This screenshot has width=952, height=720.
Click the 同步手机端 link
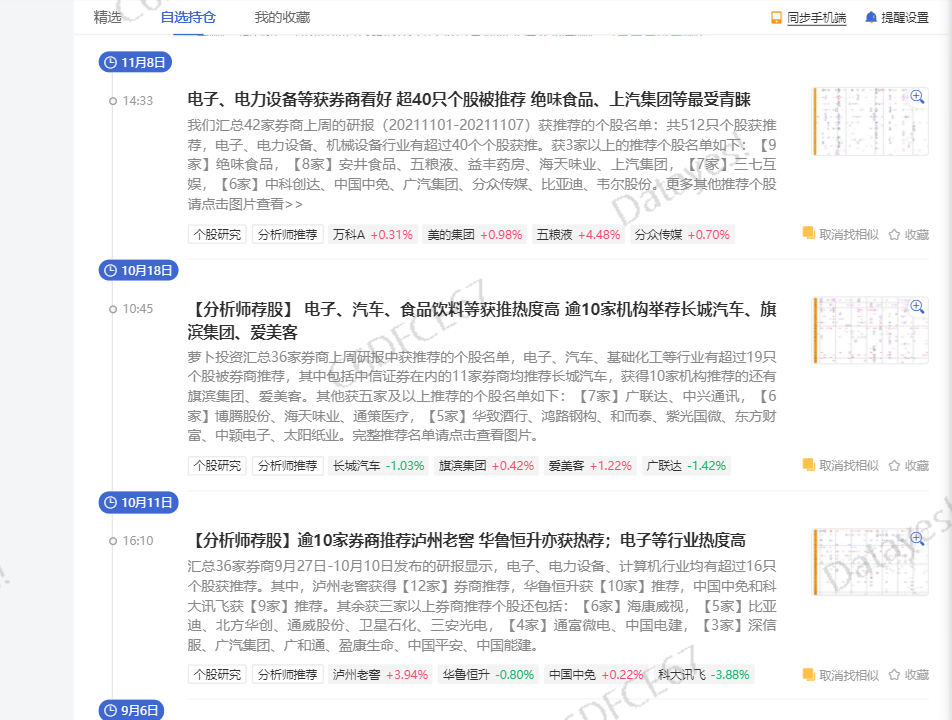(x=817, y=18)
